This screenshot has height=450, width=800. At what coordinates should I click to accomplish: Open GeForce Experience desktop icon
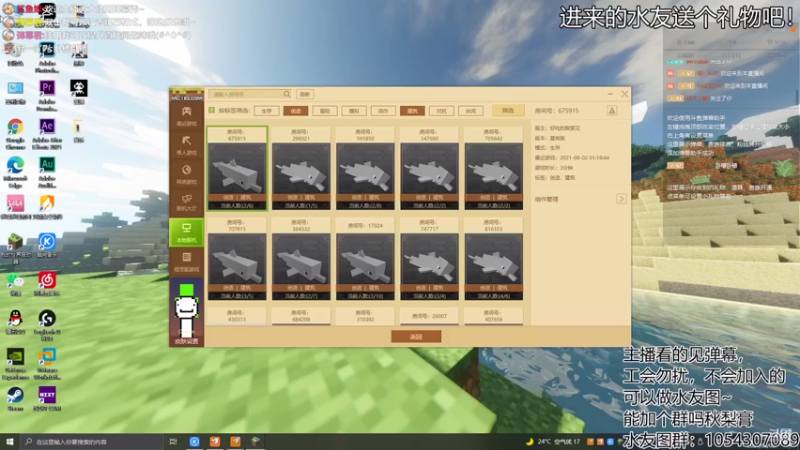click(x=15, y=363)
